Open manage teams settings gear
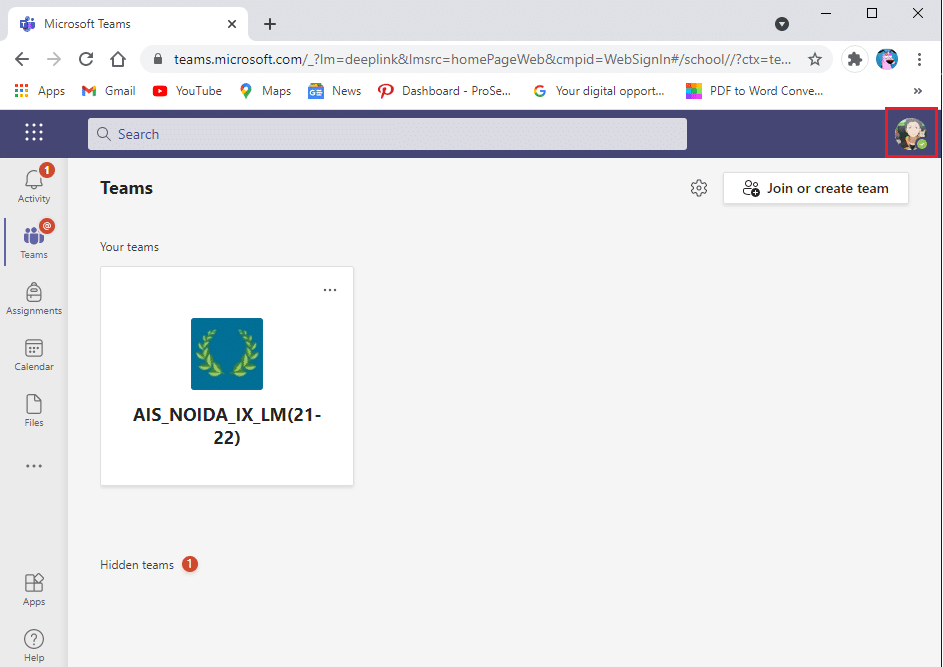 [698, 187]
